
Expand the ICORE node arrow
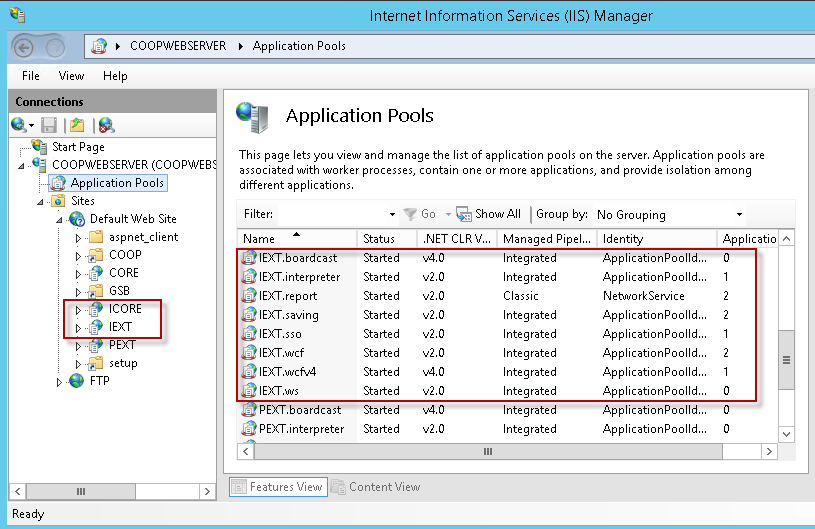point(78,310)
